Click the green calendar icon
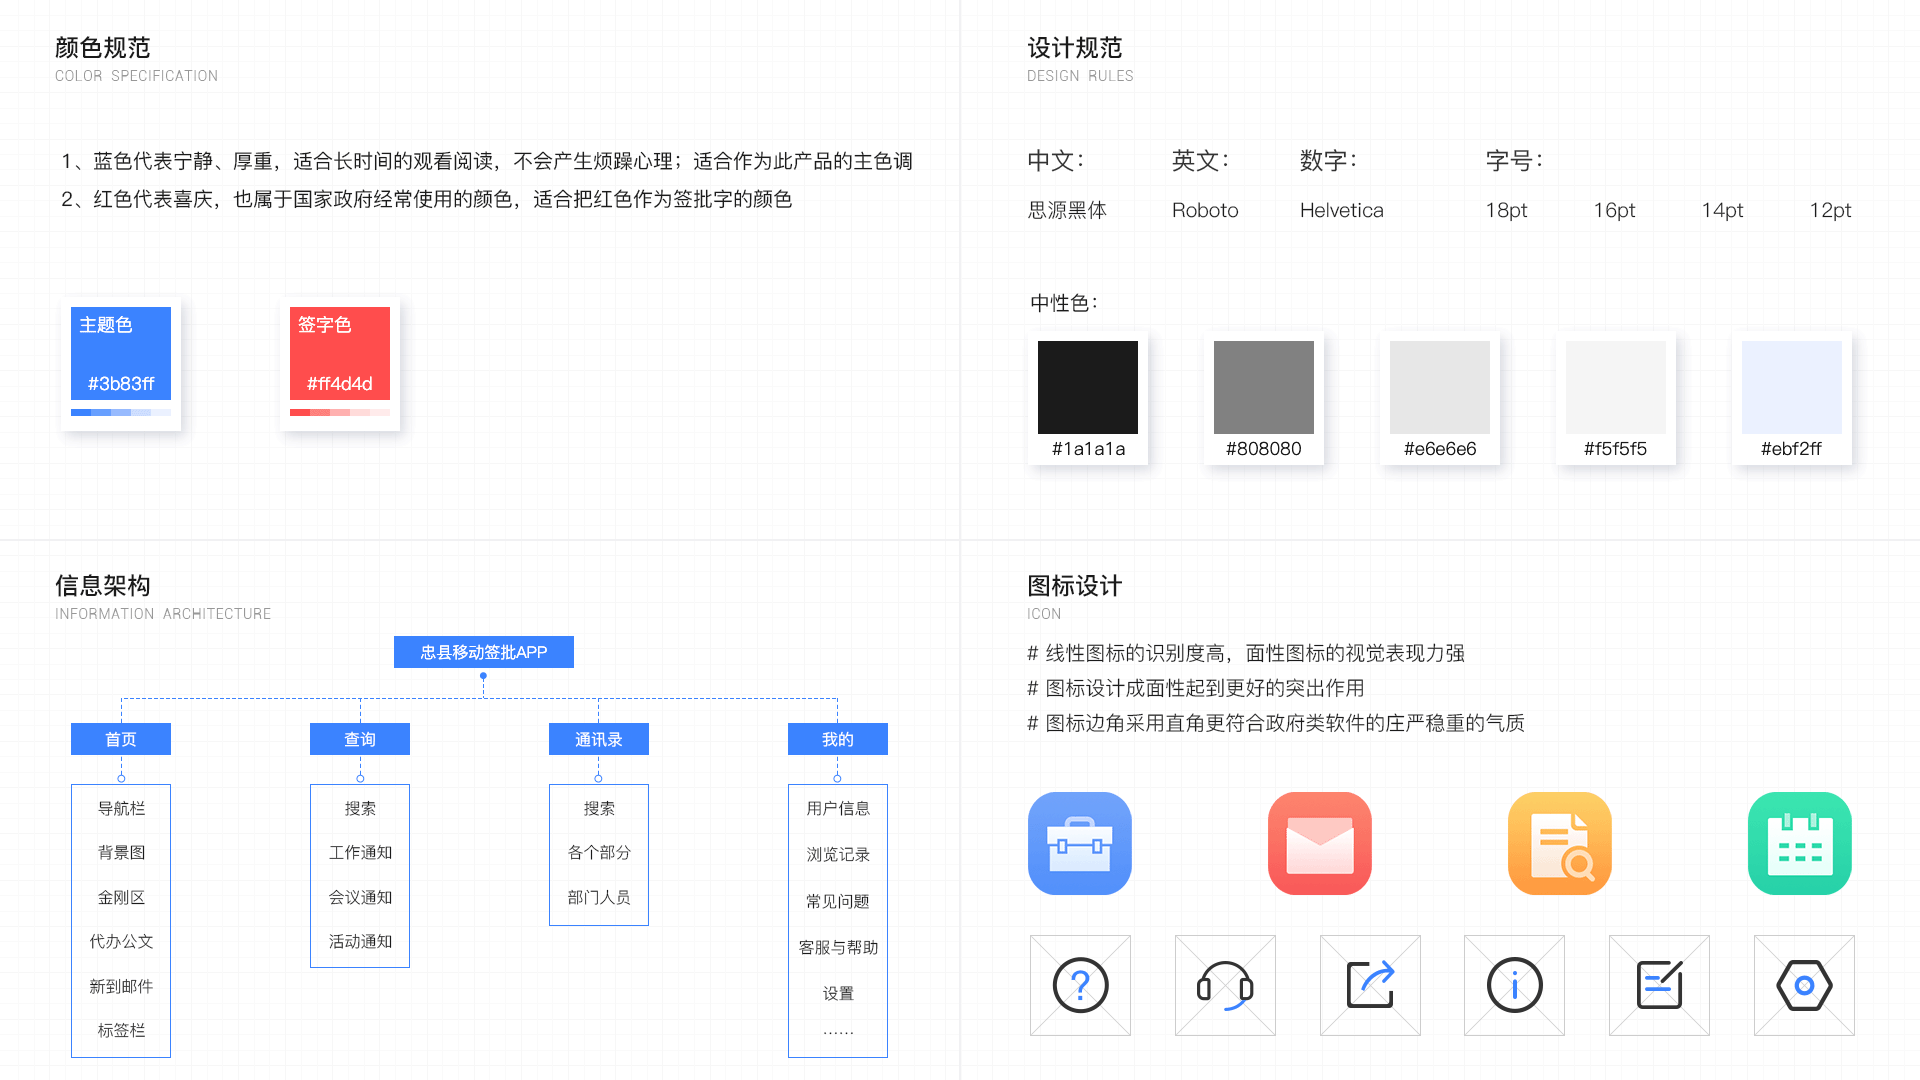Viewport: 1920px width, 1080px height. pyautogui.click(x=1800, y=843)
